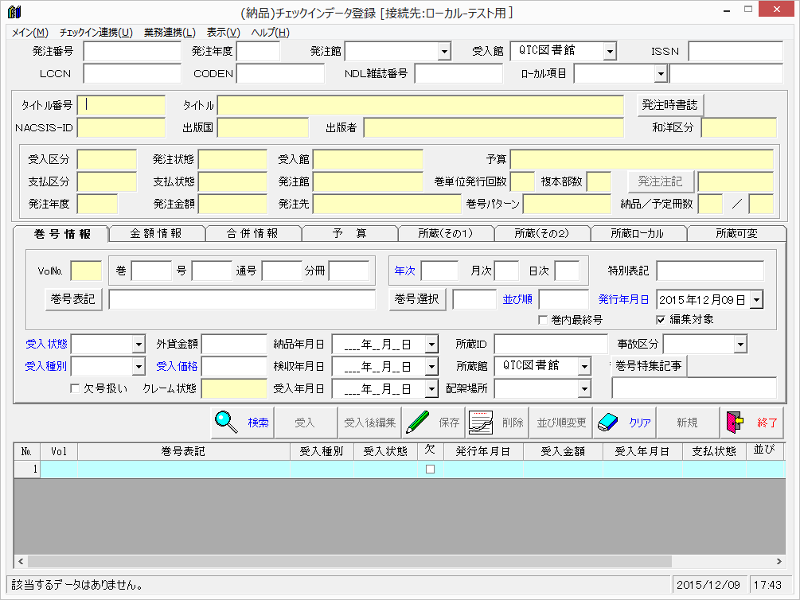Click the 巻号選択 button
800x600 pixels.
417,299
